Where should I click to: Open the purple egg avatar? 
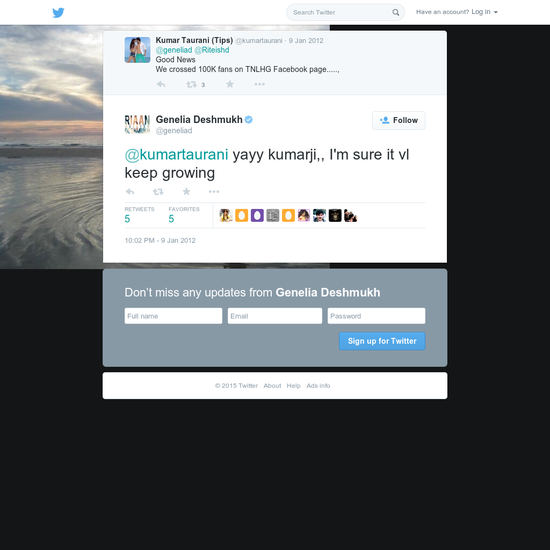tap(257, 215)
